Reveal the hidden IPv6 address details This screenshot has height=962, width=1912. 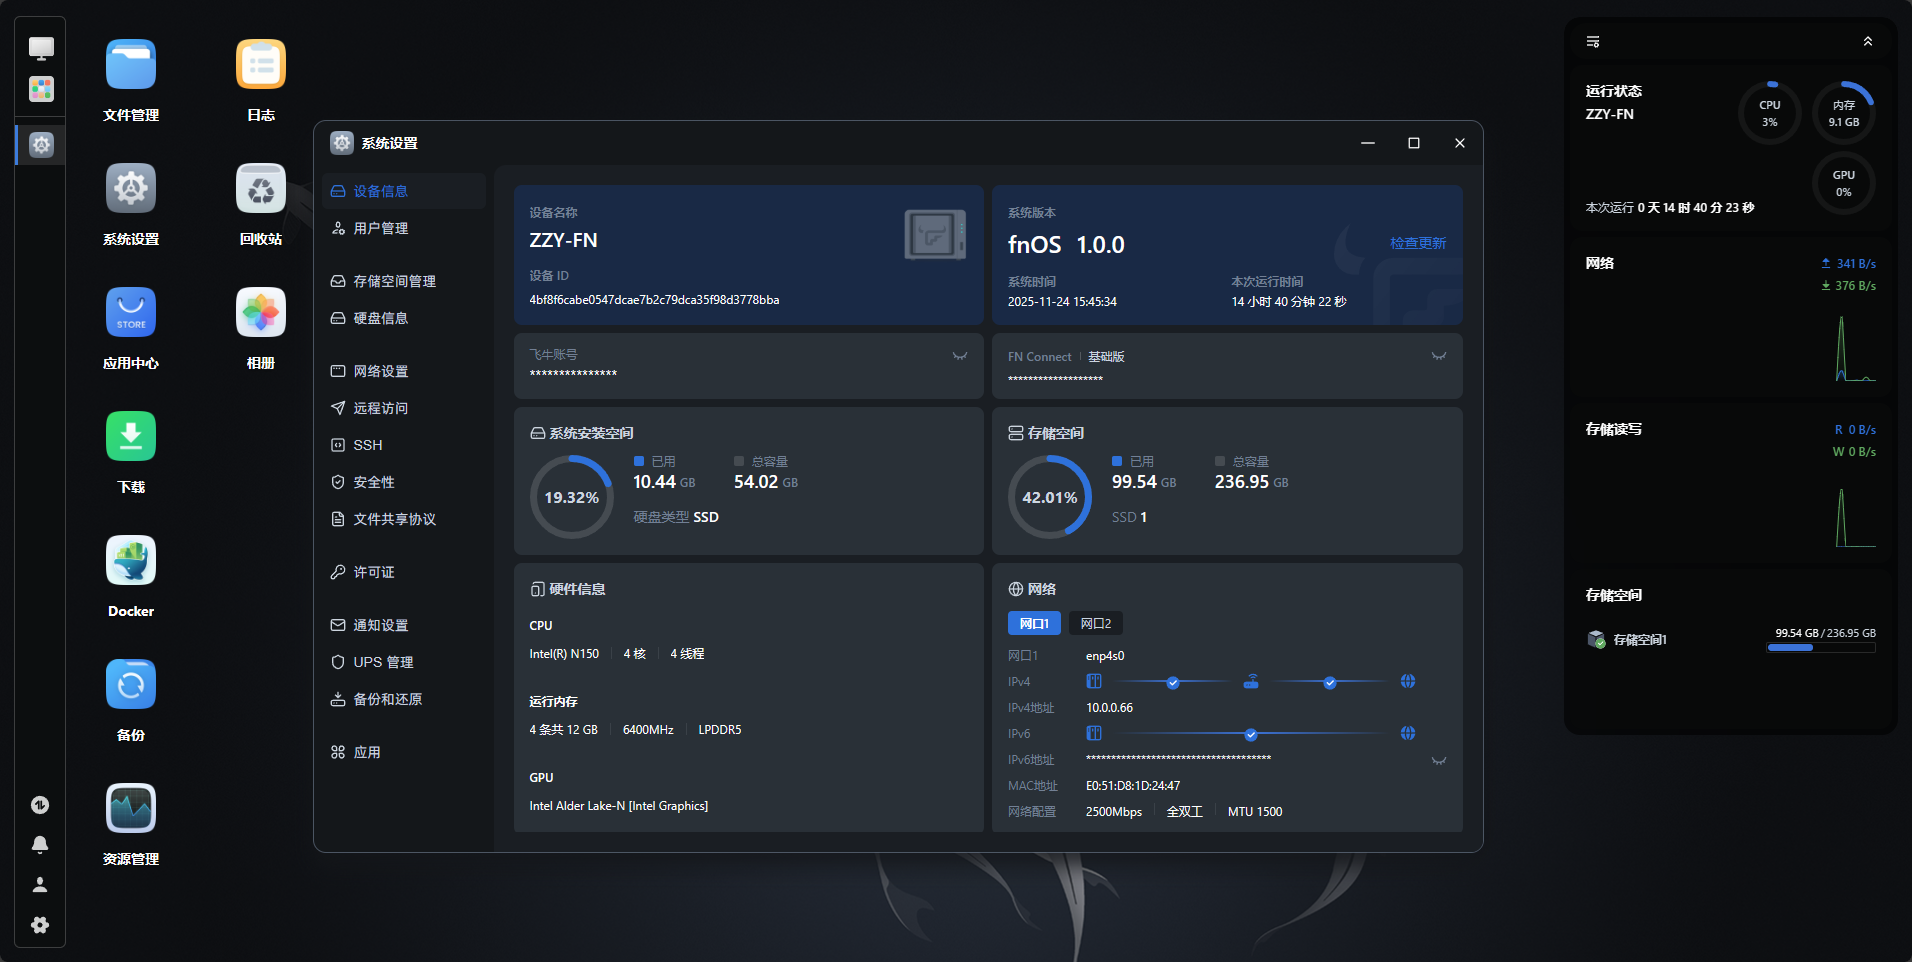click(1438, 761)
